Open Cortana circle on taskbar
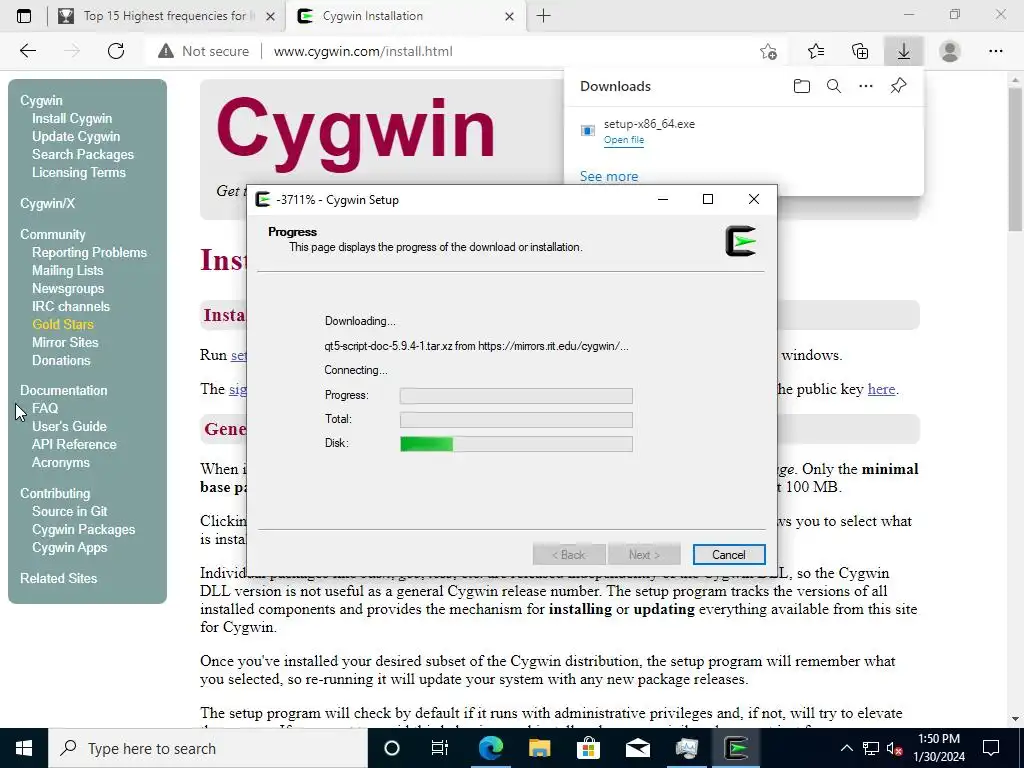Viewport: 1024px width, 768px height. [x=391, y=748]
